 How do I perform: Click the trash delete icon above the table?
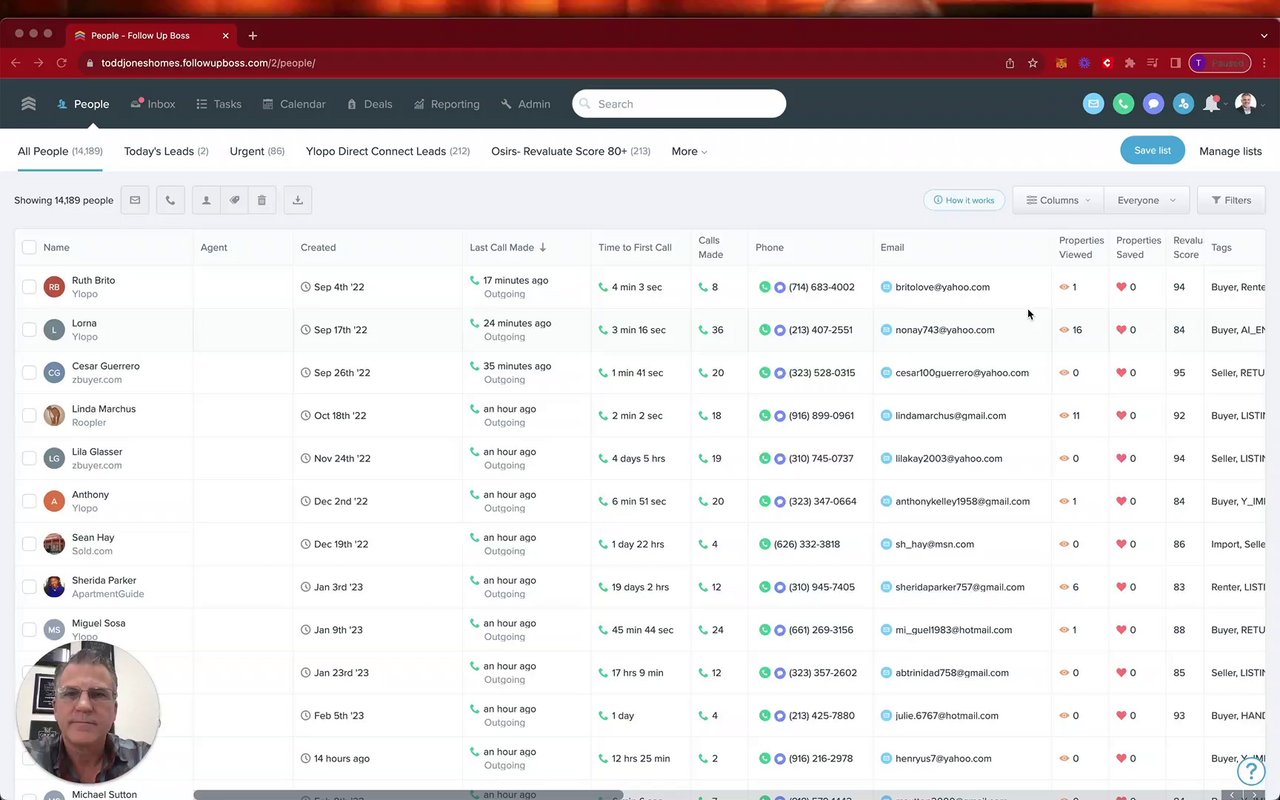click(x=262, y=200)
